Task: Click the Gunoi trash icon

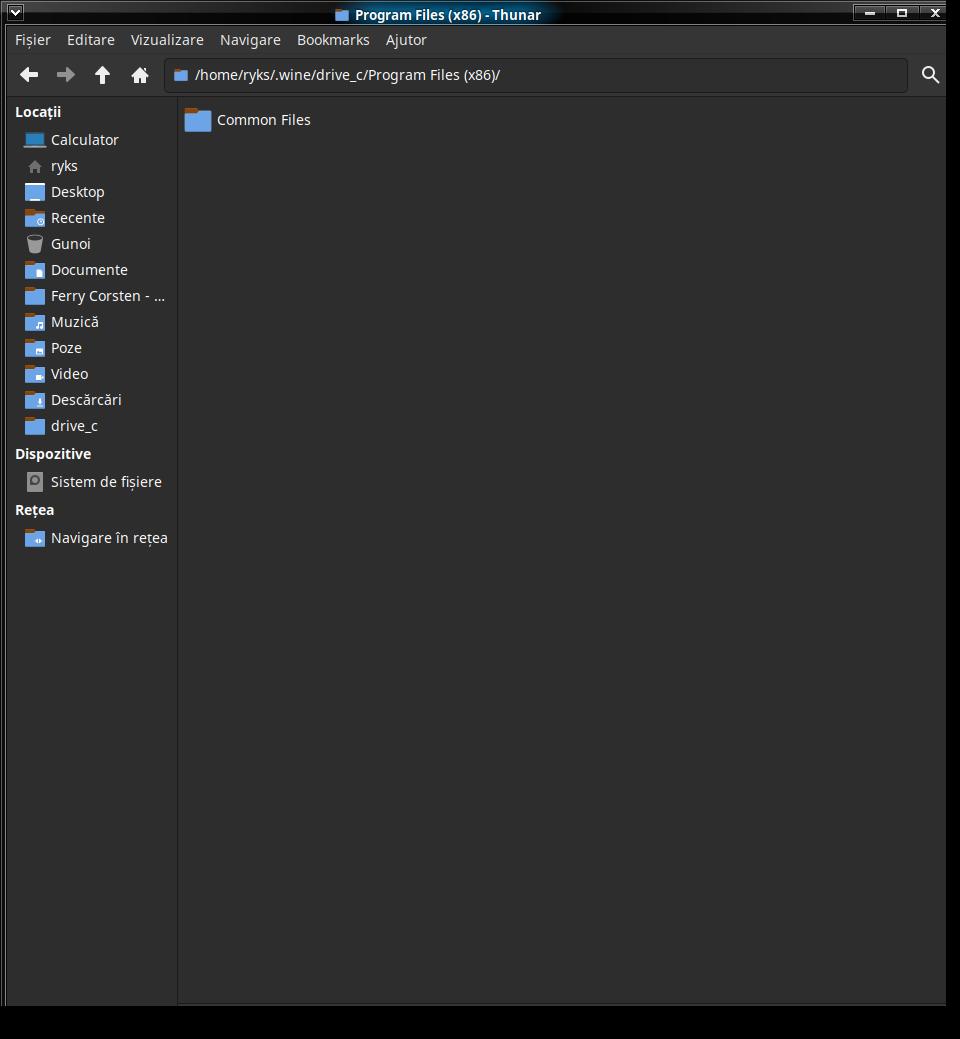Action: (34, 244)
